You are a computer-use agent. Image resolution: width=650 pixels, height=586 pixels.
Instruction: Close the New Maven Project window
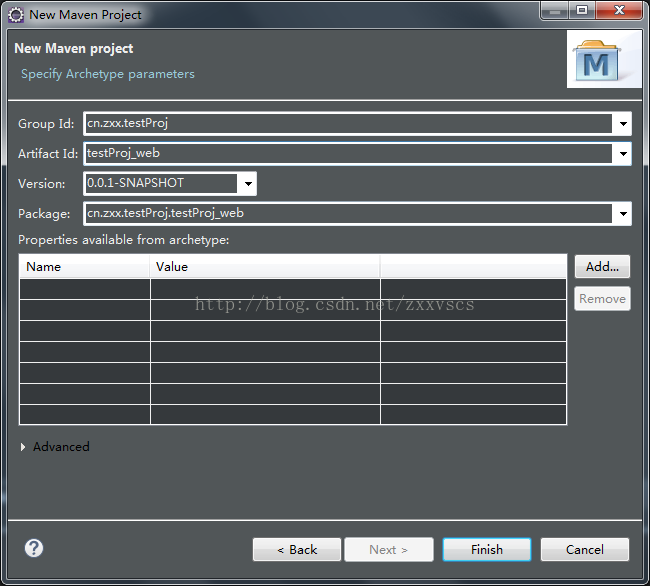tap(619, 10)
